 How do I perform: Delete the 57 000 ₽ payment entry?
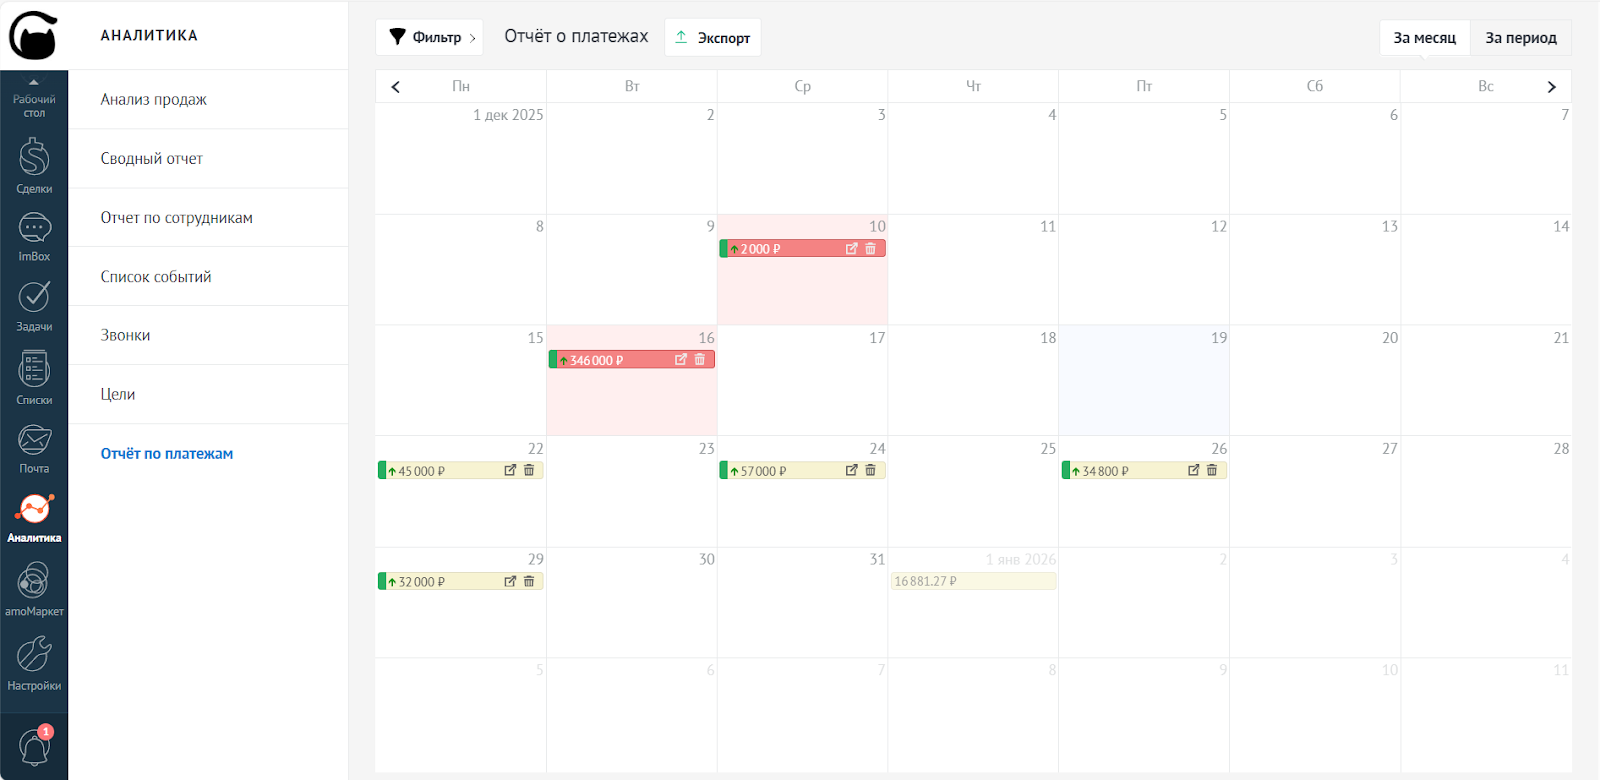870,471
